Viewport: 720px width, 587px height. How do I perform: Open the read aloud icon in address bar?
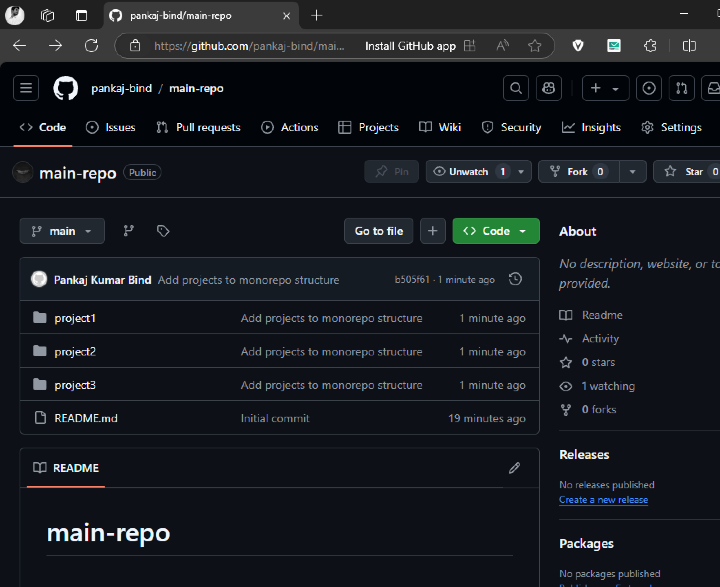pos(503,45)
